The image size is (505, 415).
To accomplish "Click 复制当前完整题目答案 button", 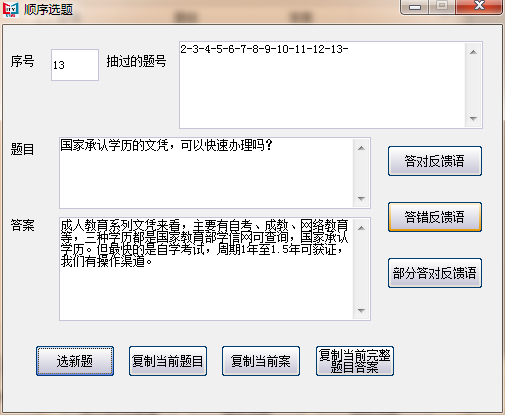I will pos(355,361).
